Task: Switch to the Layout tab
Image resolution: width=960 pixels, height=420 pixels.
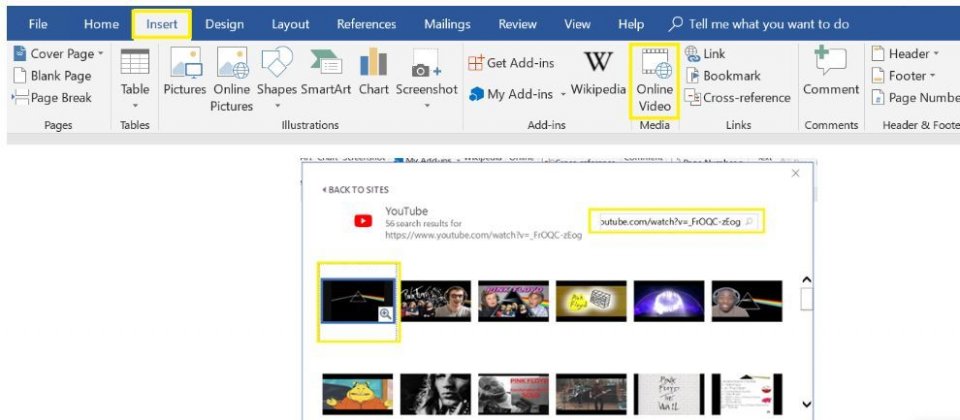Action: coord(290,24)
